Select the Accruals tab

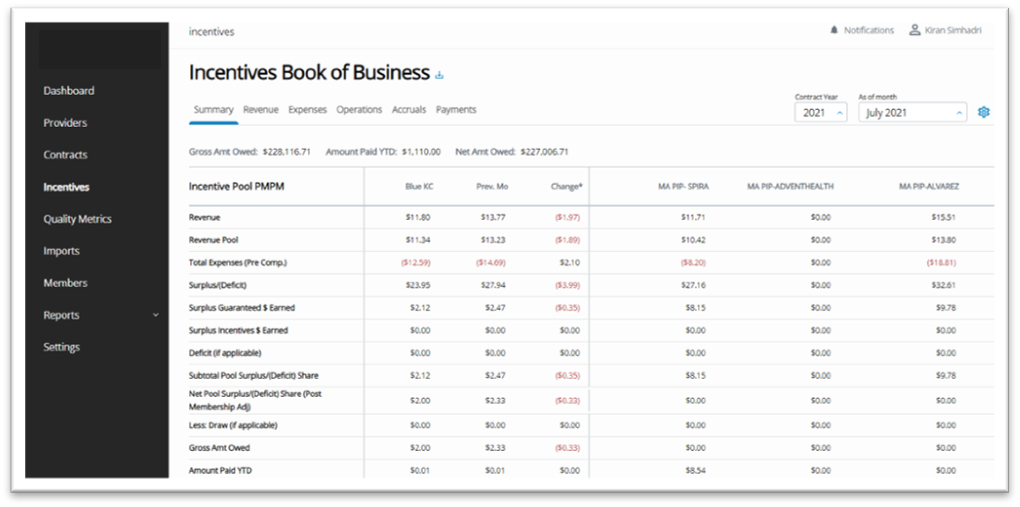click(409, 110)
